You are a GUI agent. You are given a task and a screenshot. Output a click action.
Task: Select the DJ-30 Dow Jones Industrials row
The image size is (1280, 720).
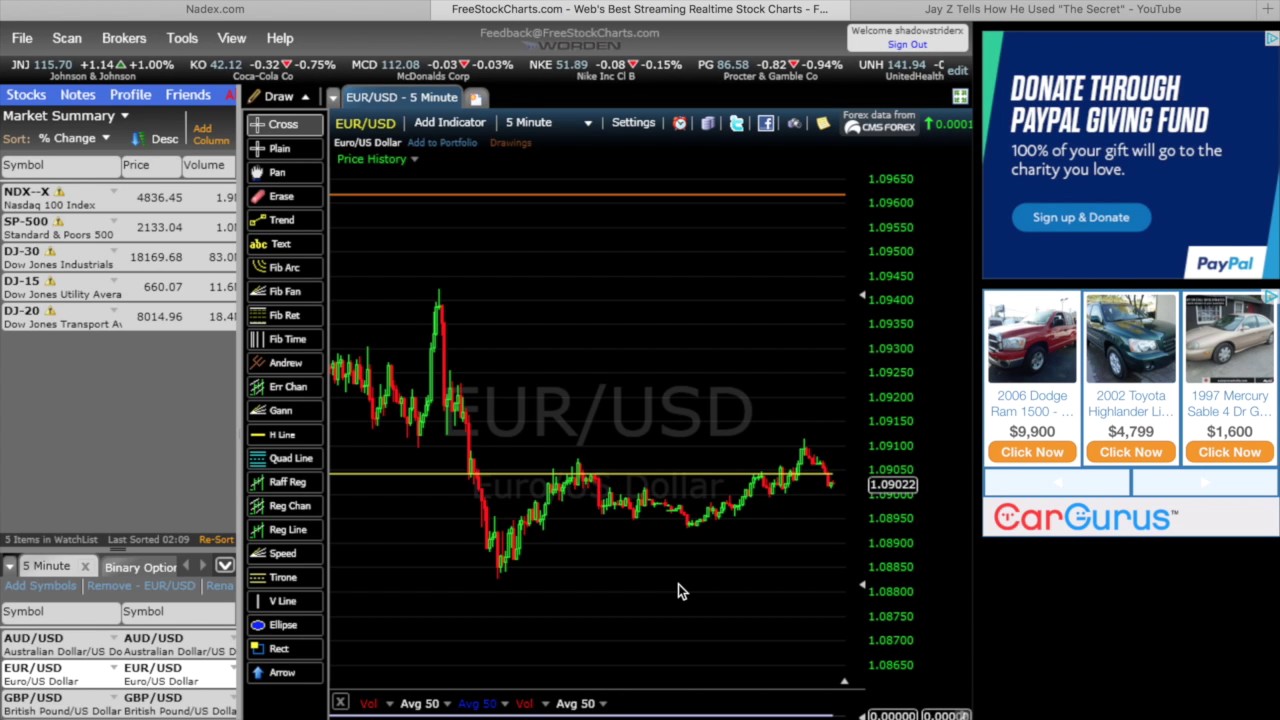(118, 257)
